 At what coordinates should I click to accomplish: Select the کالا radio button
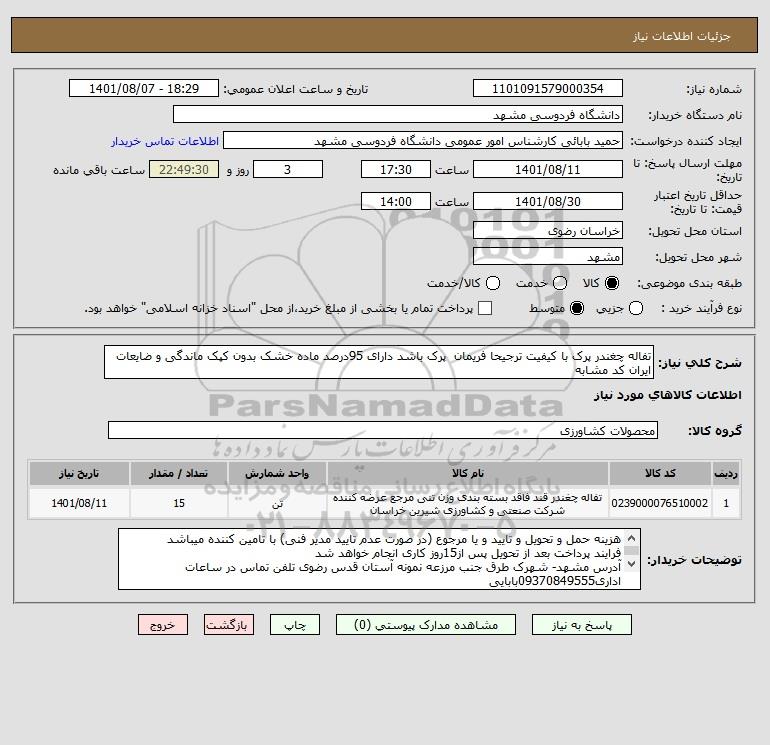coord(612,283)
